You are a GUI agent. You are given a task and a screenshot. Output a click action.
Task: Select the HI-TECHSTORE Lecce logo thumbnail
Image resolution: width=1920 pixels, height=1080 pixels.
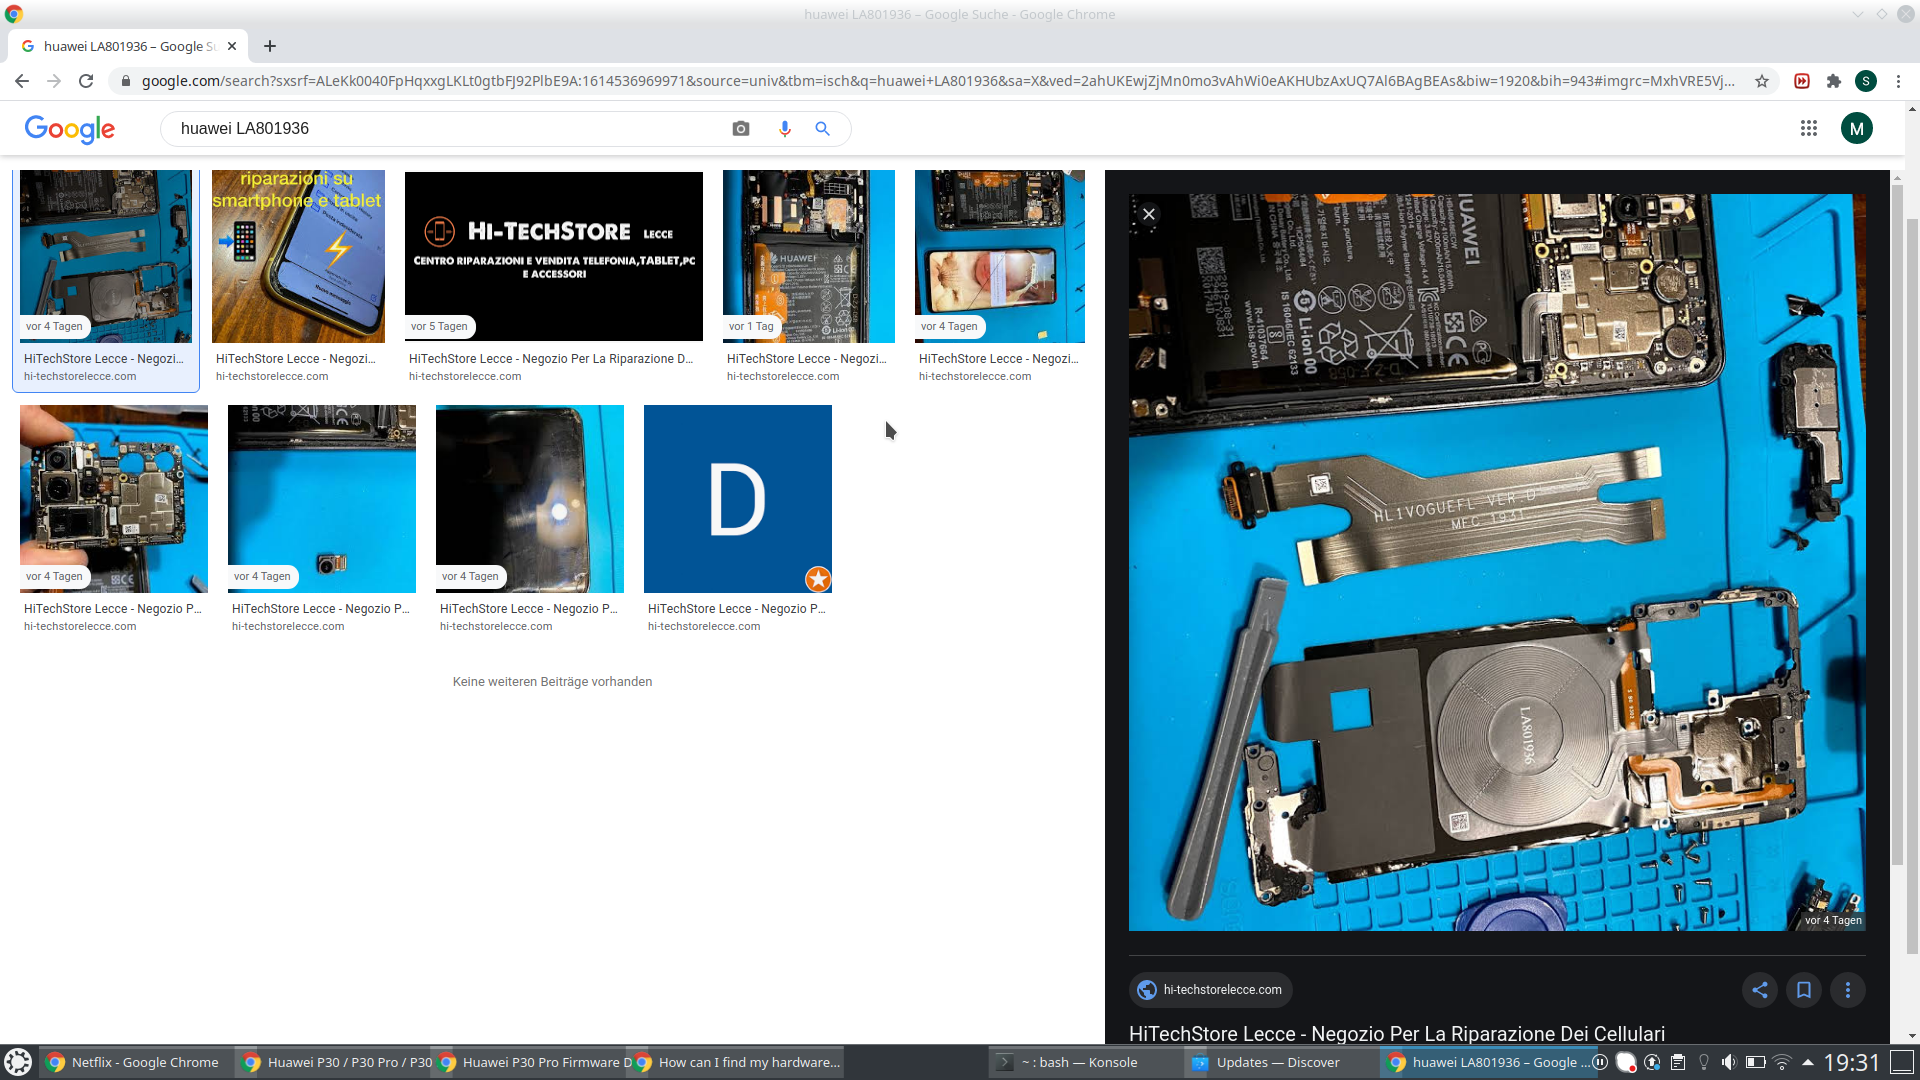[x=554, y=256]
